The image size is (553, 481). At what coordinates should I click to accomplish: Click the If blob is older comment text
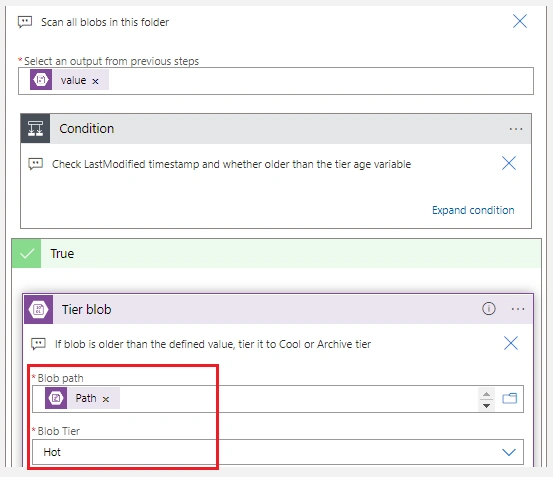point(213,344)
